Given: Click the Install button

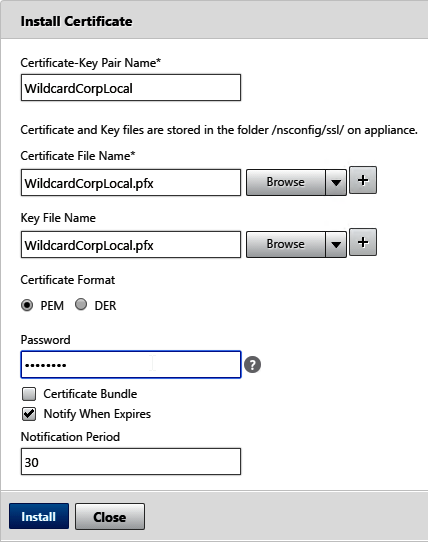Looking at the screenshot, I should (39, 516).
